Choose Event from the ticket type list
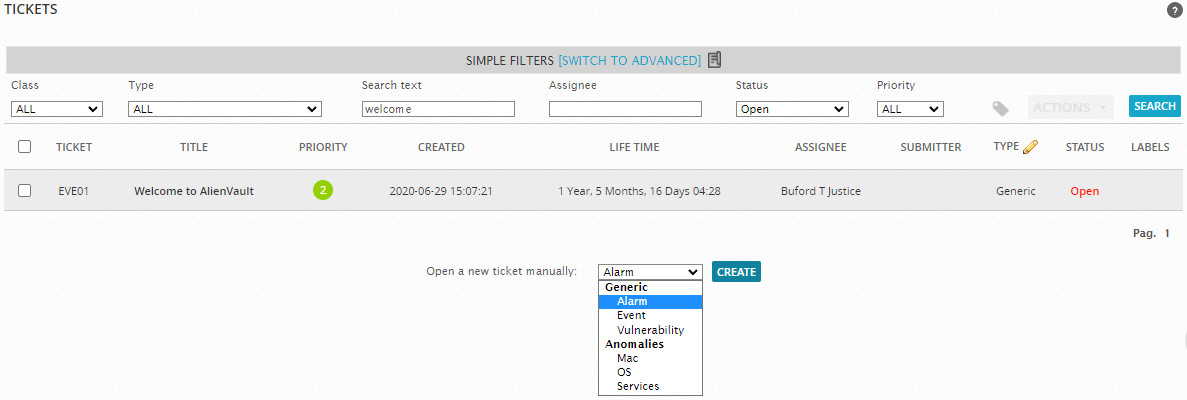This screenshot has height=400, width=1187. click(x=631, y=316)
